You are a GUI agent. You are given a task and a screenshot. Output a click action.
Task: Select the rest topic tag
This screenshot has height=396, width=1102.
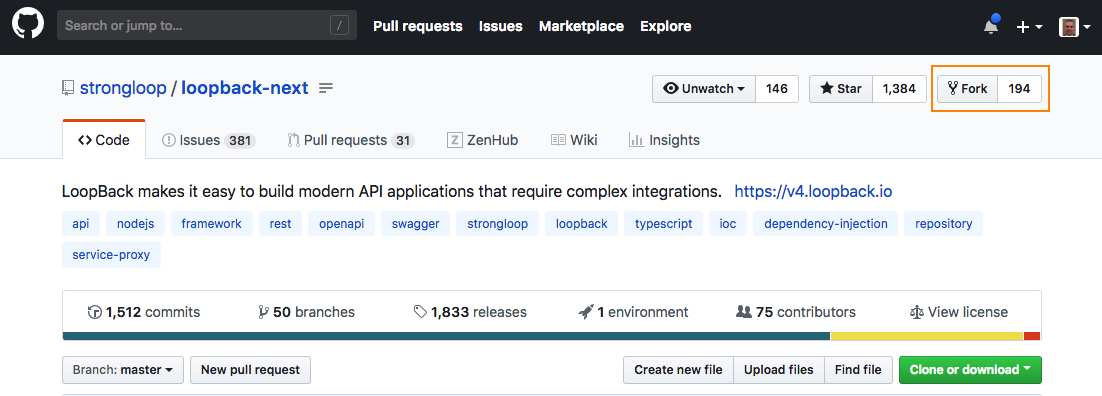280,224
